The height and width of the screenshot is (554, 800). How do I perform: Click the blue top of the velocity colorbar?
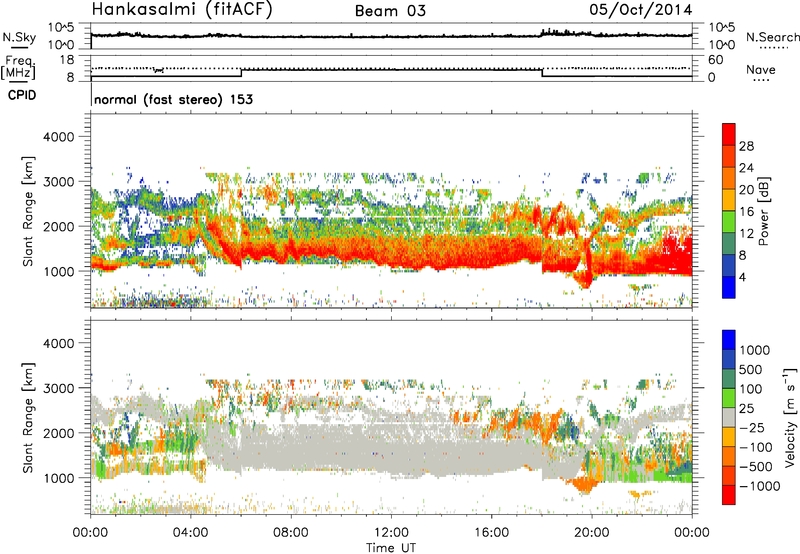coord(729,340)
